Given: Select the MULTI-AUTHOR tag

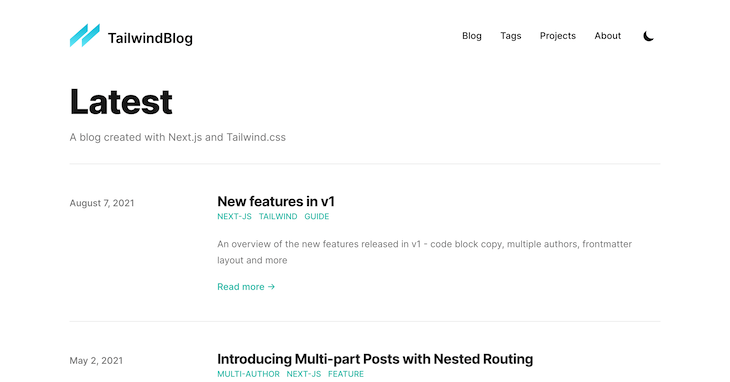Looking at the screenshot, I should tap(248, 374).
